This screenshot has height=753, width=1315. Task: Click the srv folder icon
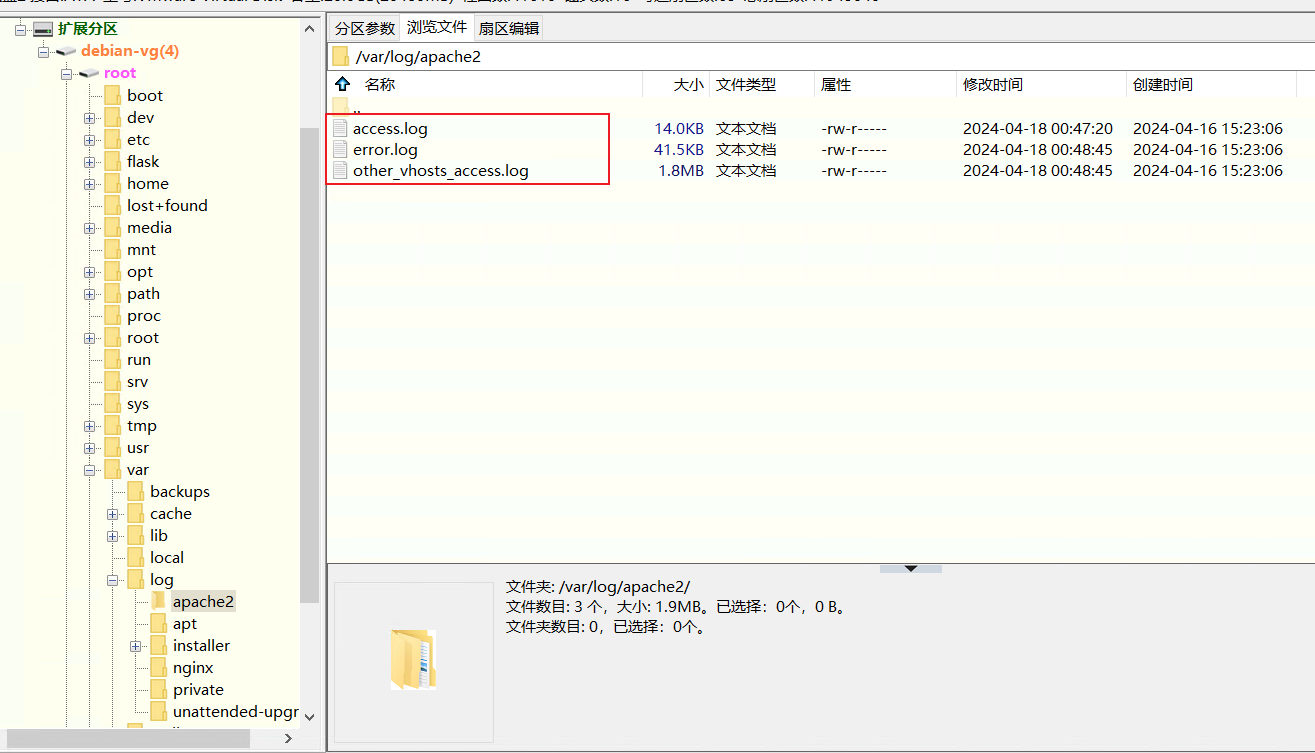coord(111,381)
